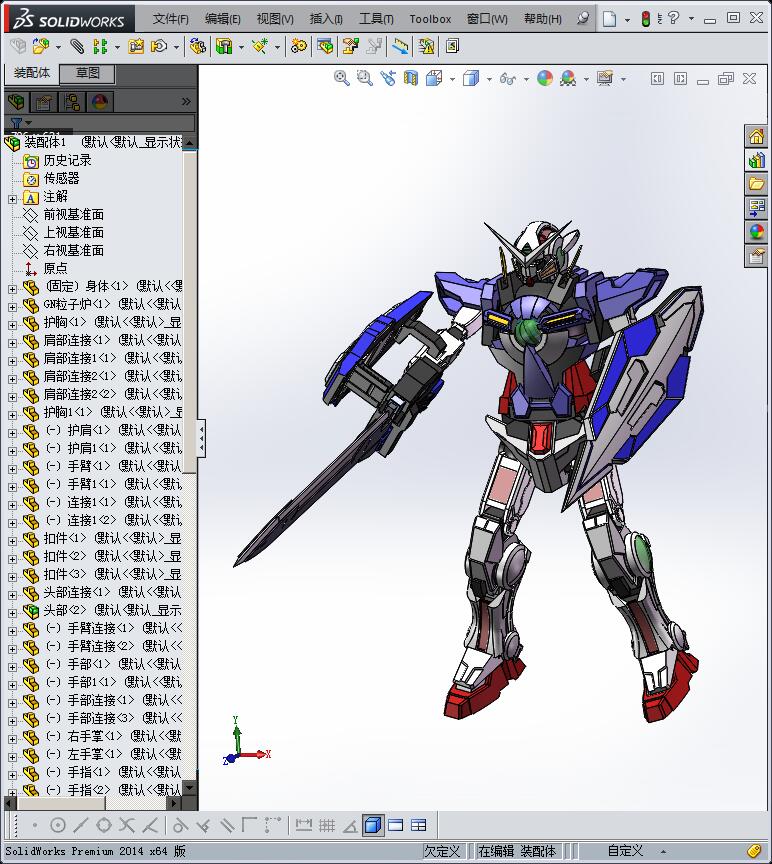Click the View Orientation cube icon
Viewport: 772px width, 864px height.
(434, 79)
